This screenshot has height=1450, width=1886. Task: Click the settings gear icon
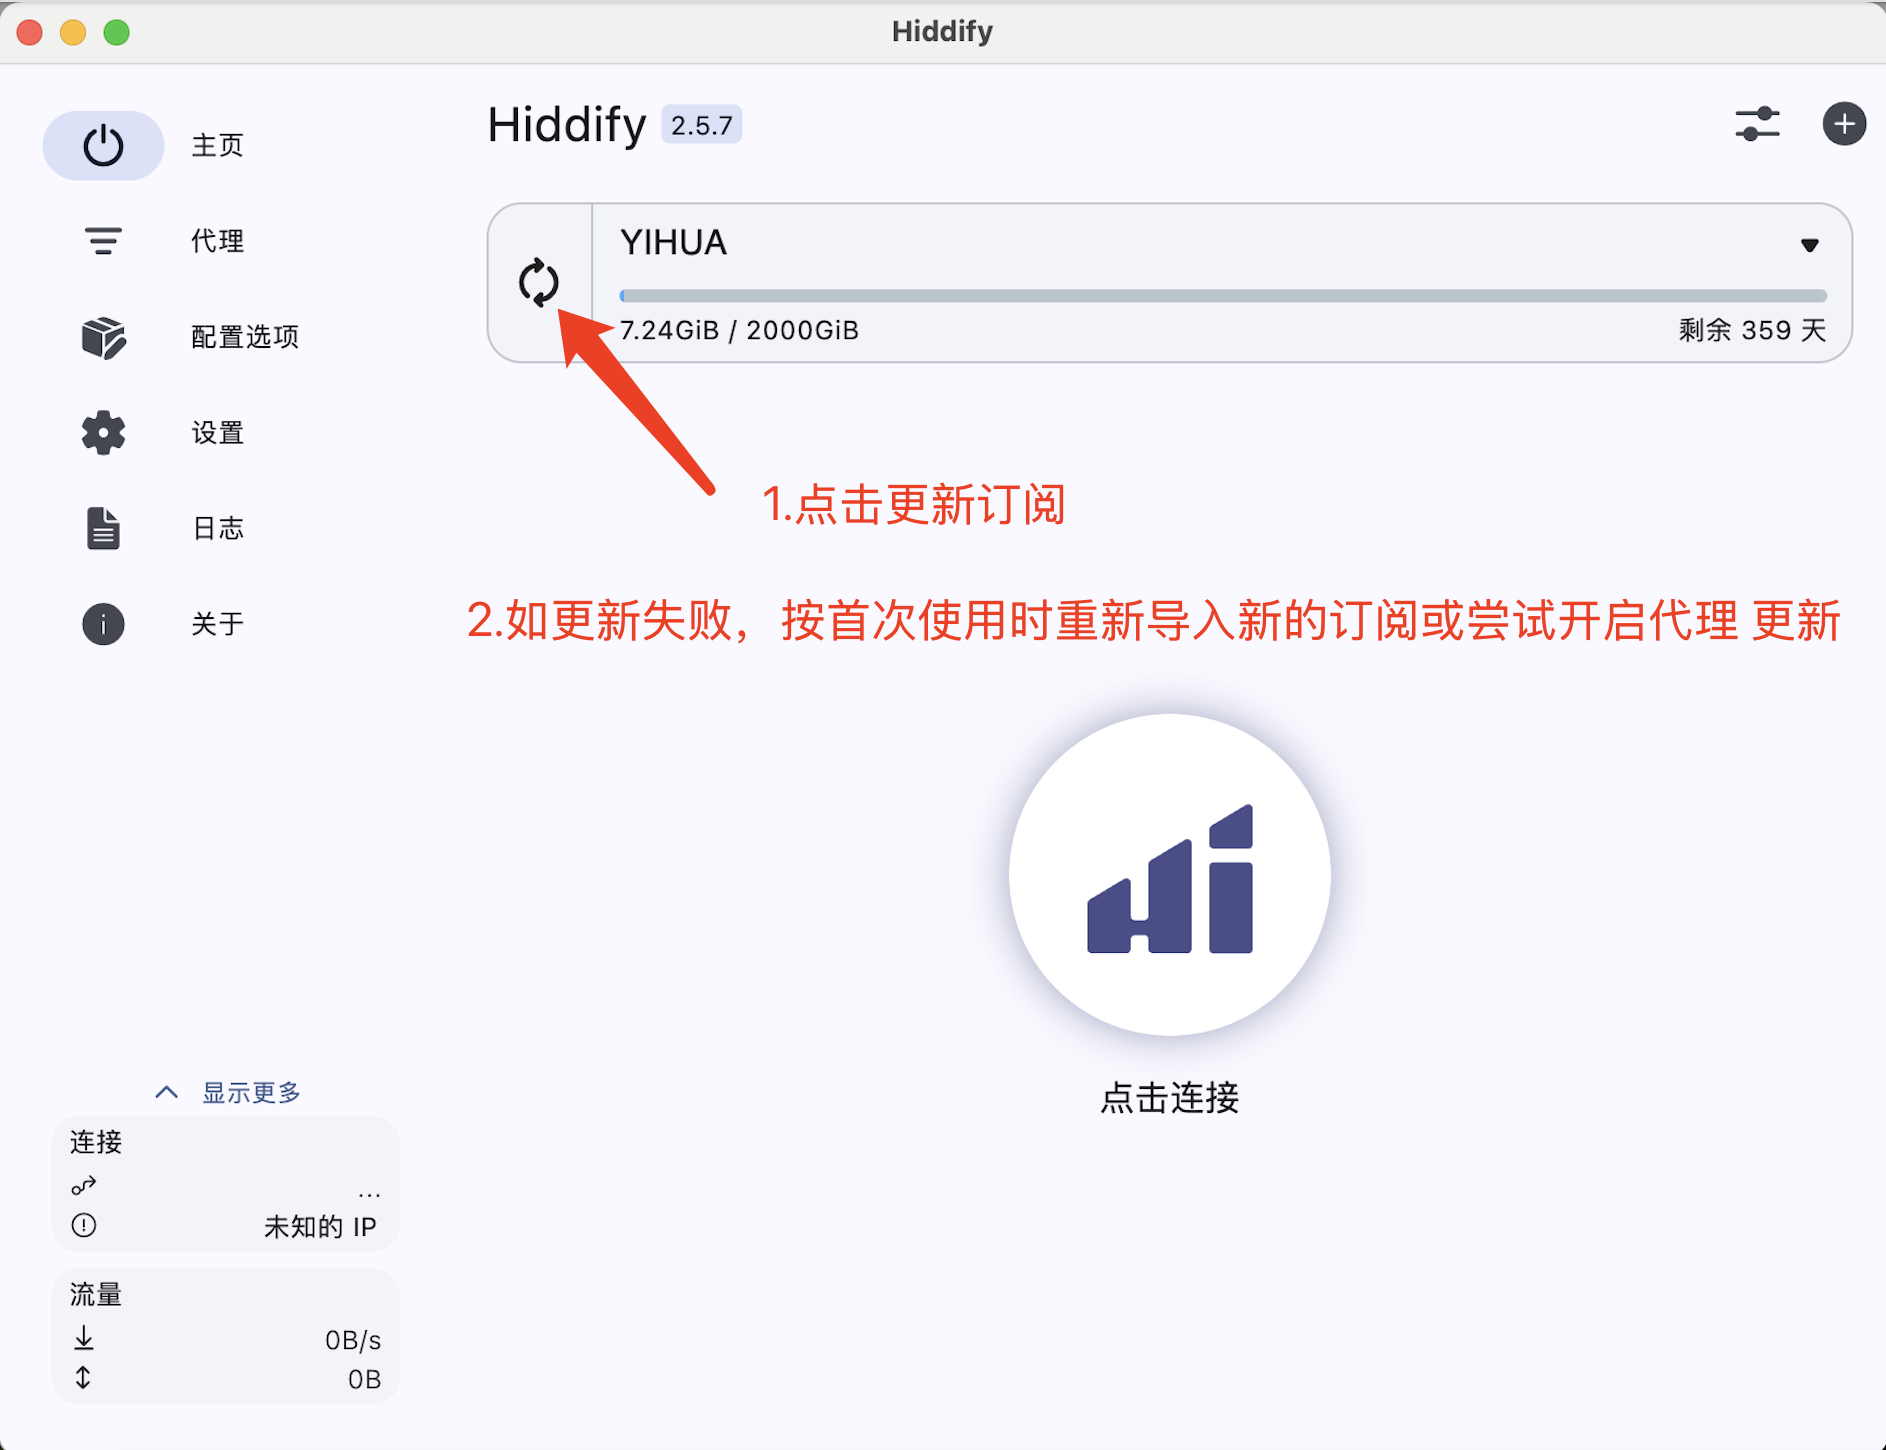tap(103, 433)
